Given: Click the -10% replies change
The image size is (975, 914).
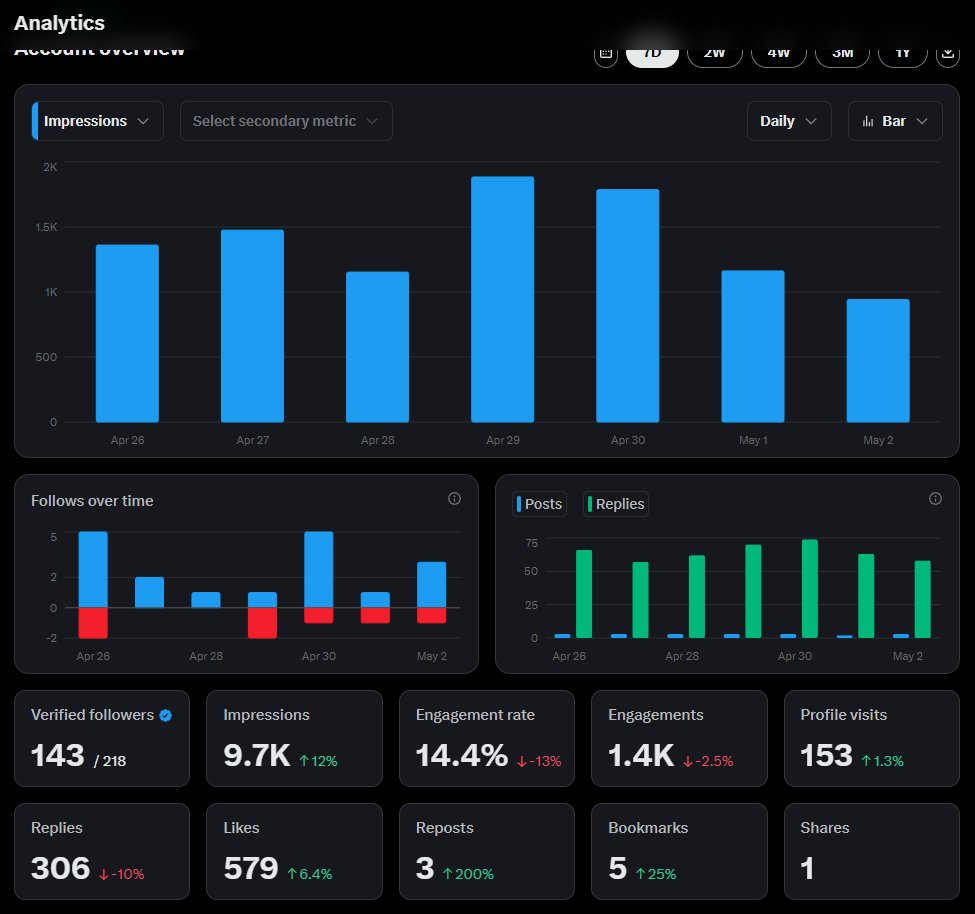Looking at the screenshot, I should pyautogui.click(x=121, y=874).
